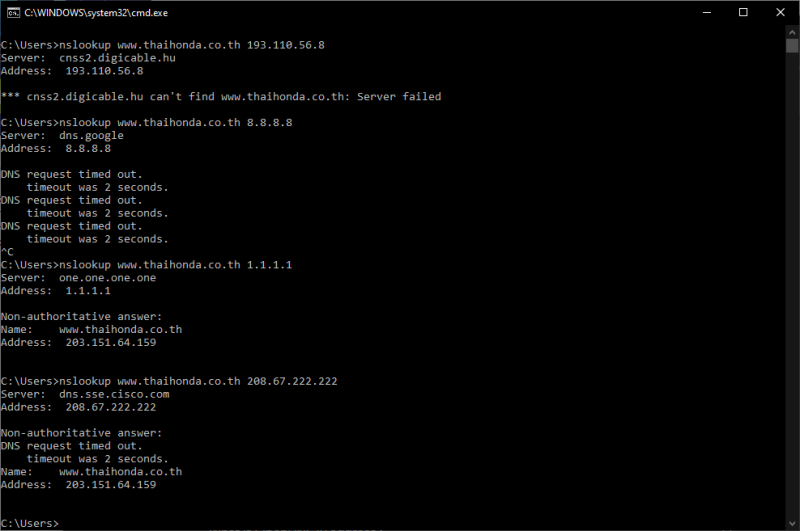
Task: Click the ^C interrupt line
Action: coord(7,252)
